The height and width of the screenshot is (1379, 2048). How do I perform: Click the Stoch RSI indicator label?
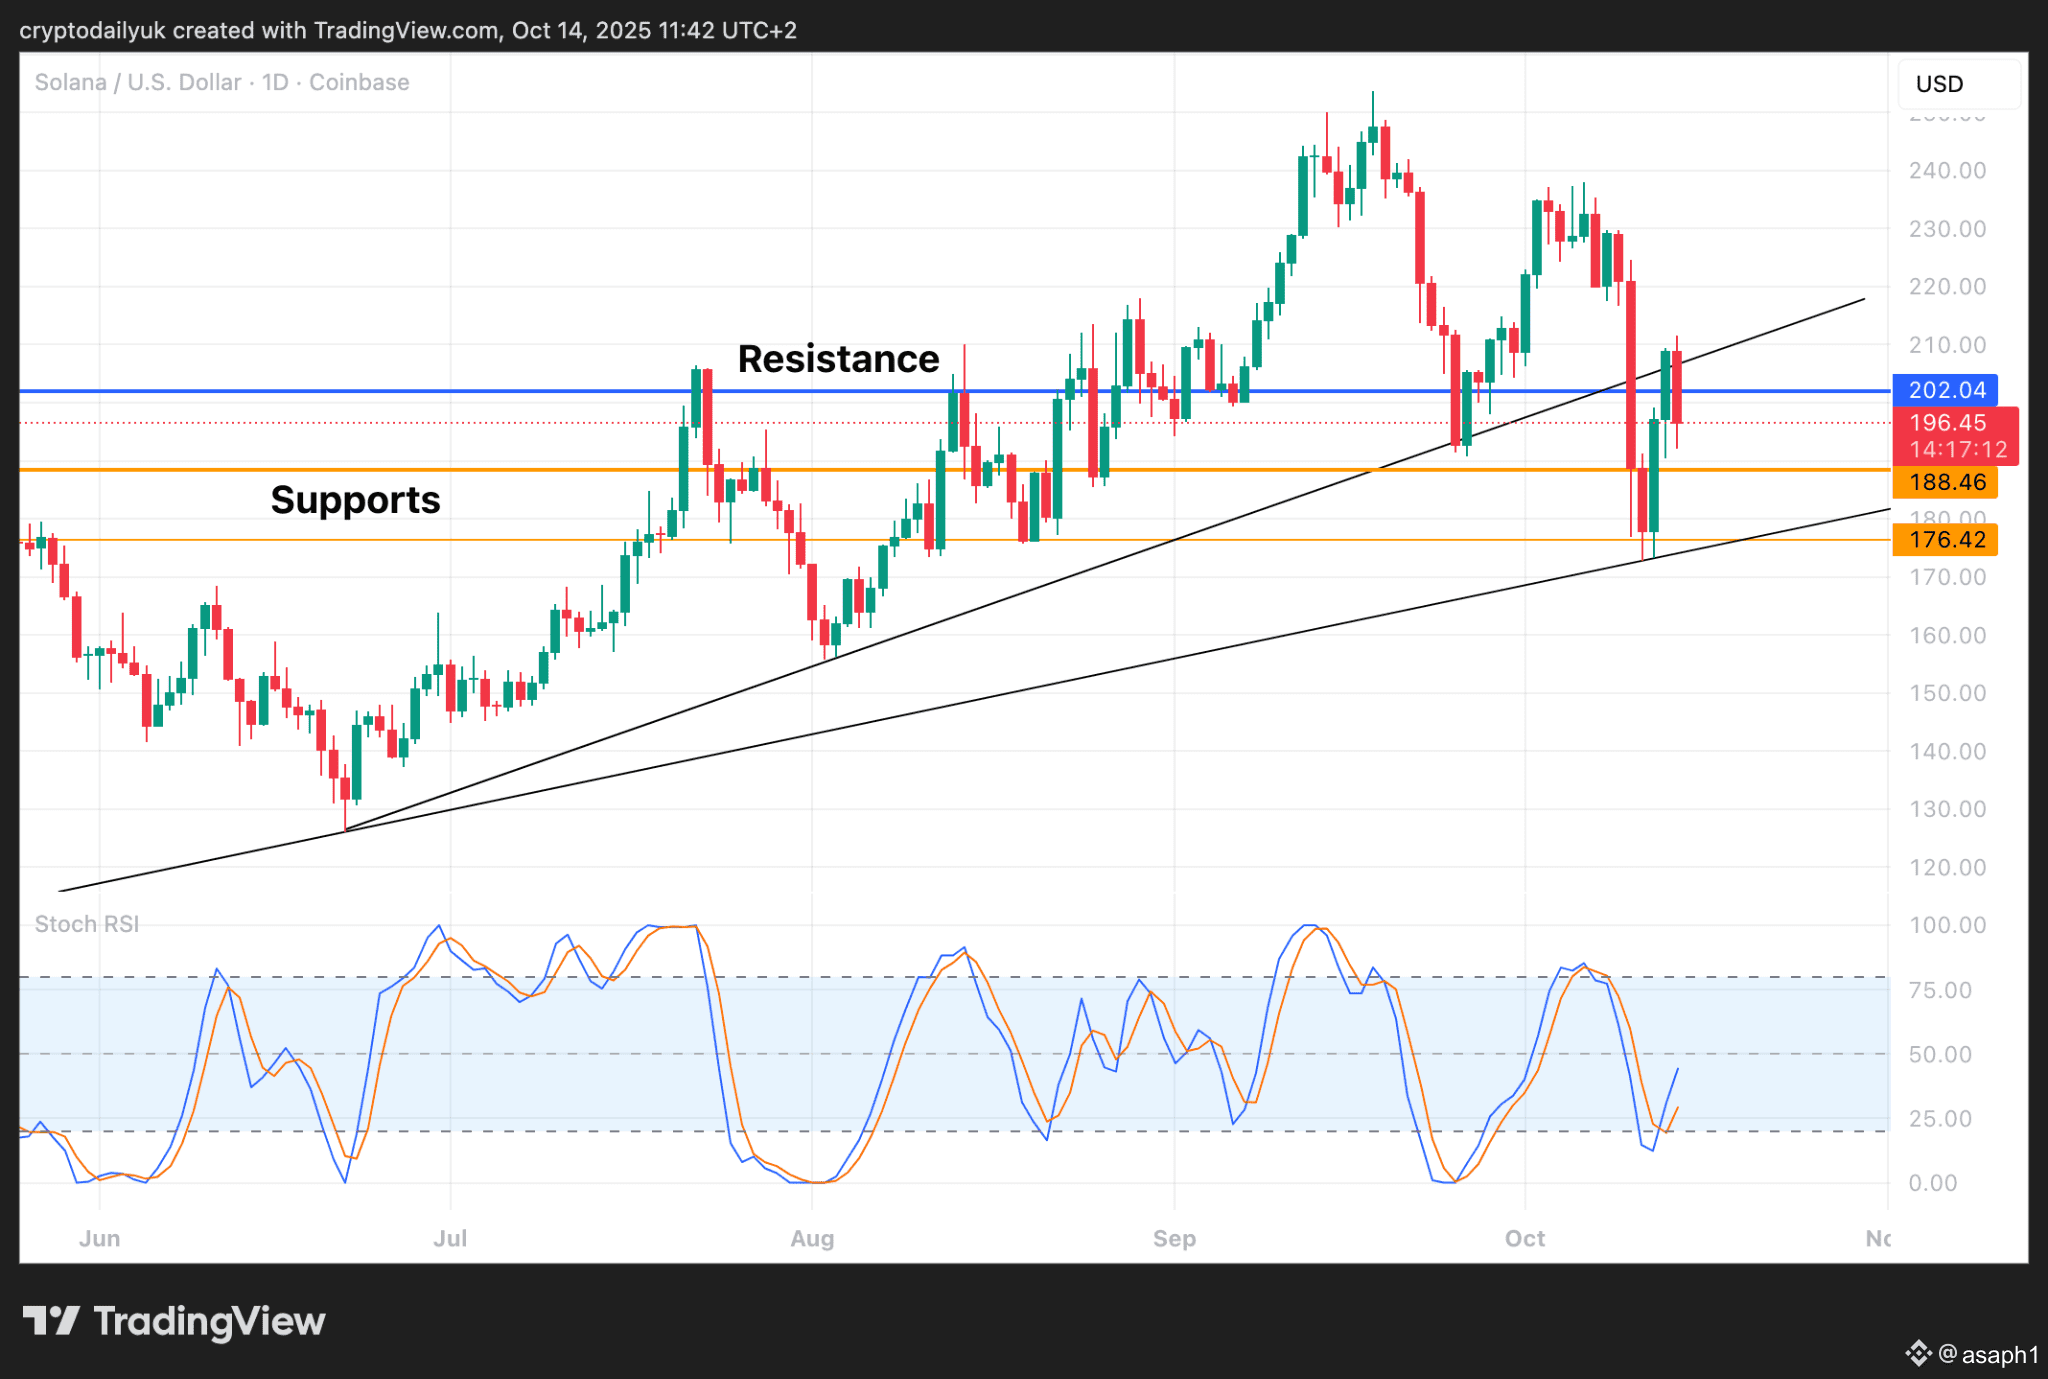tap(87, 924)
